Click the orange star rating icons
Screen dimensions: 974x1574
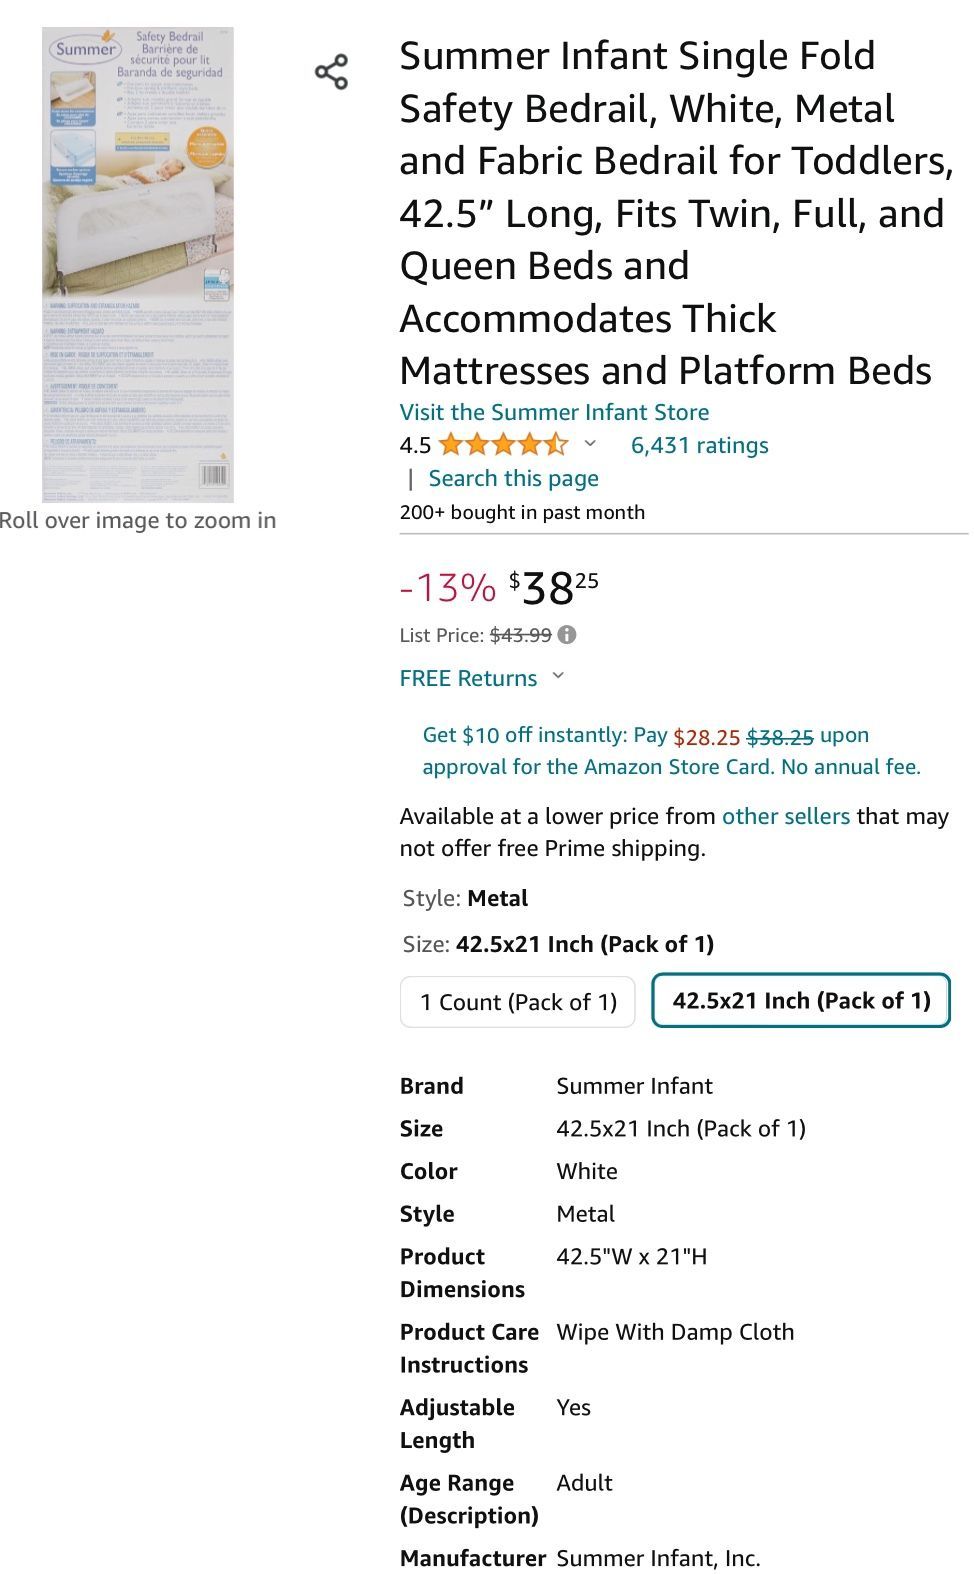[x=502, y=445]
